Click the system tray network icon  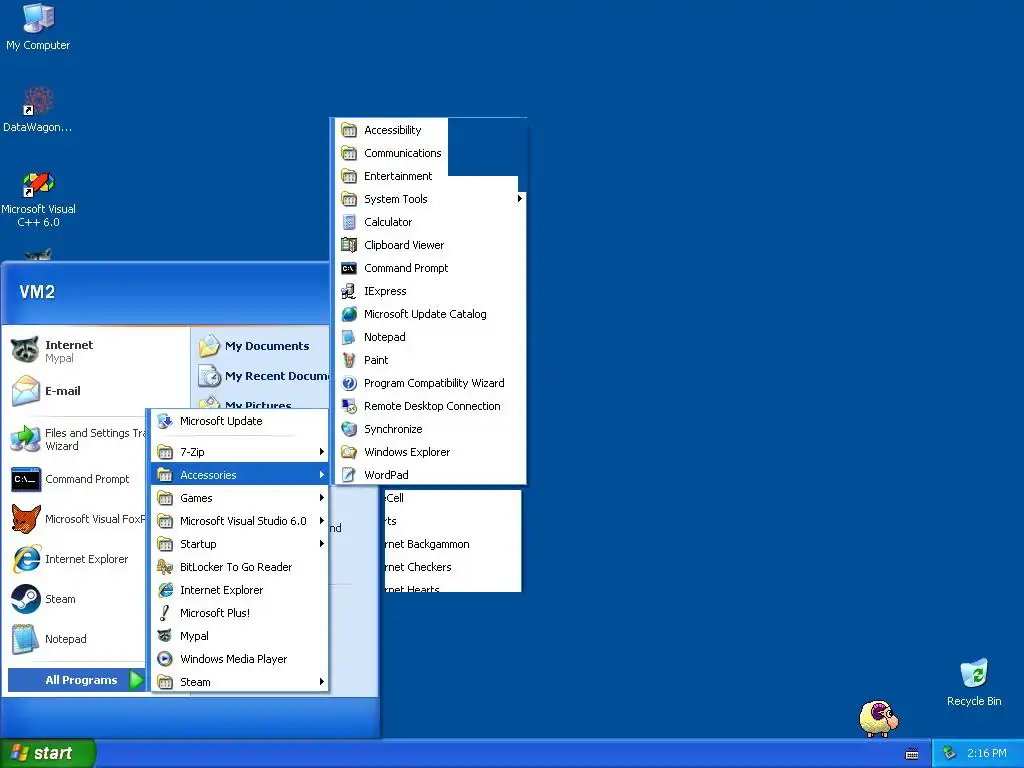point(949,754)
